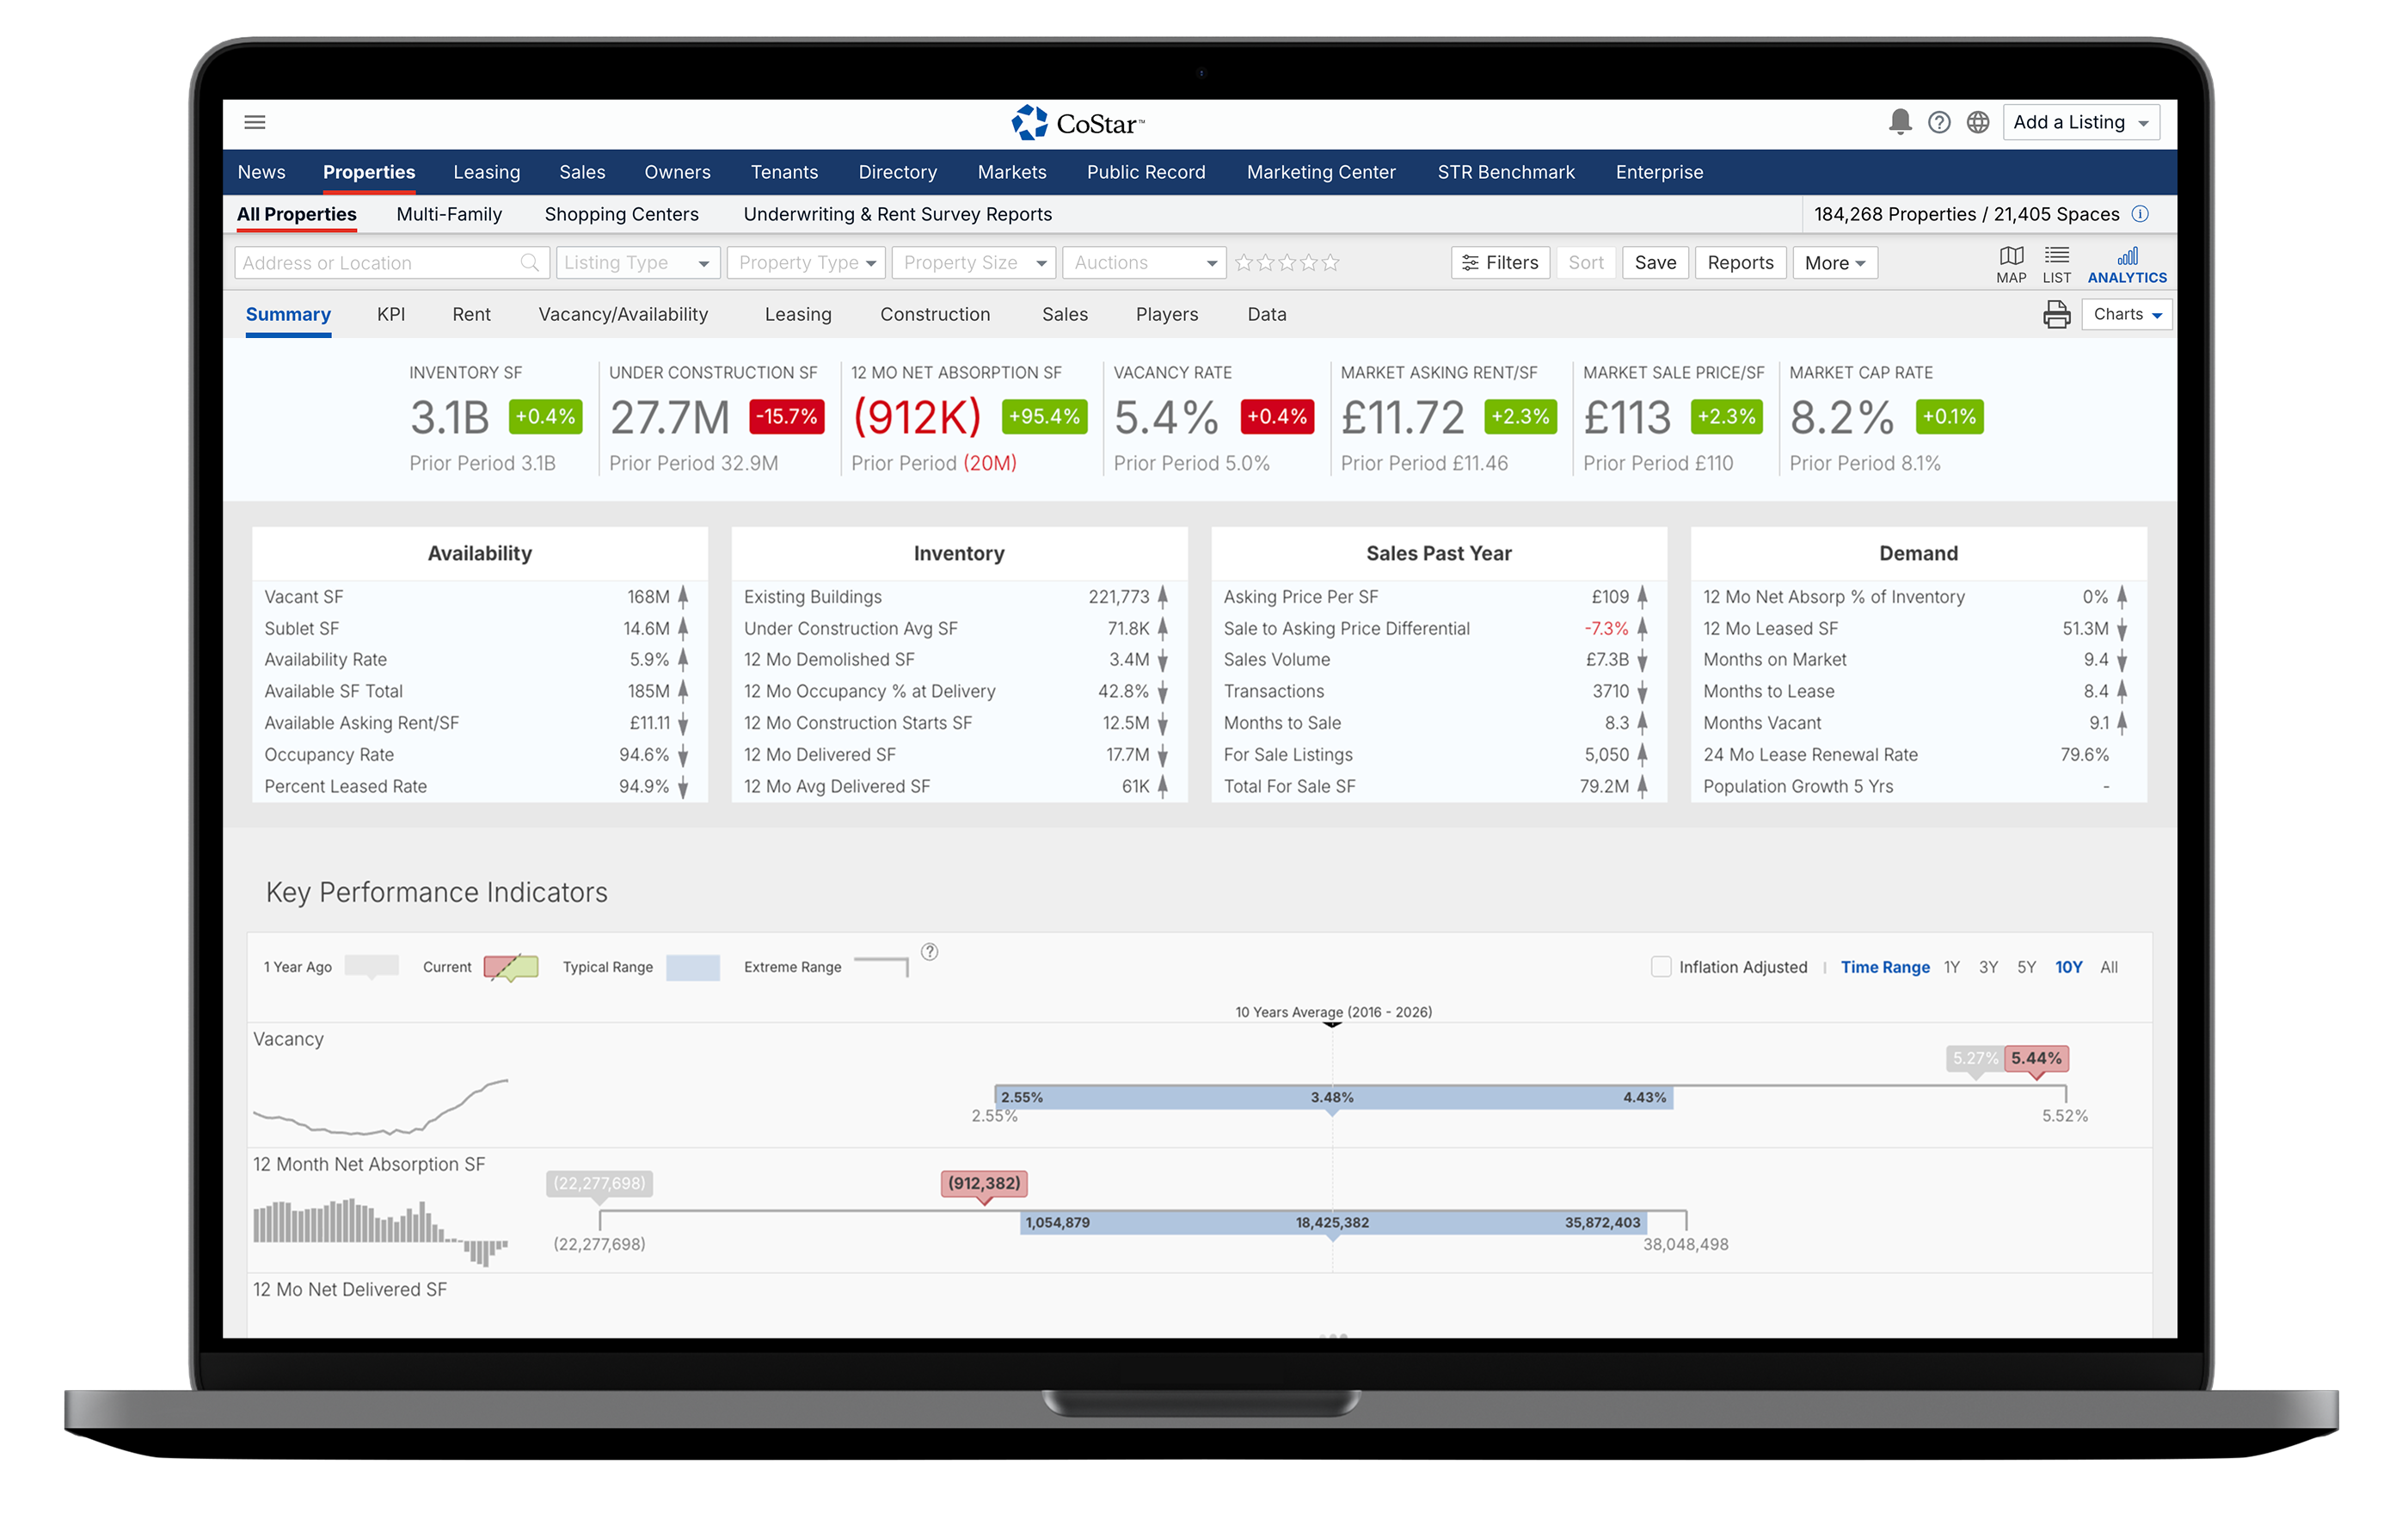Select the 5Y time range option

[2026, 967]
